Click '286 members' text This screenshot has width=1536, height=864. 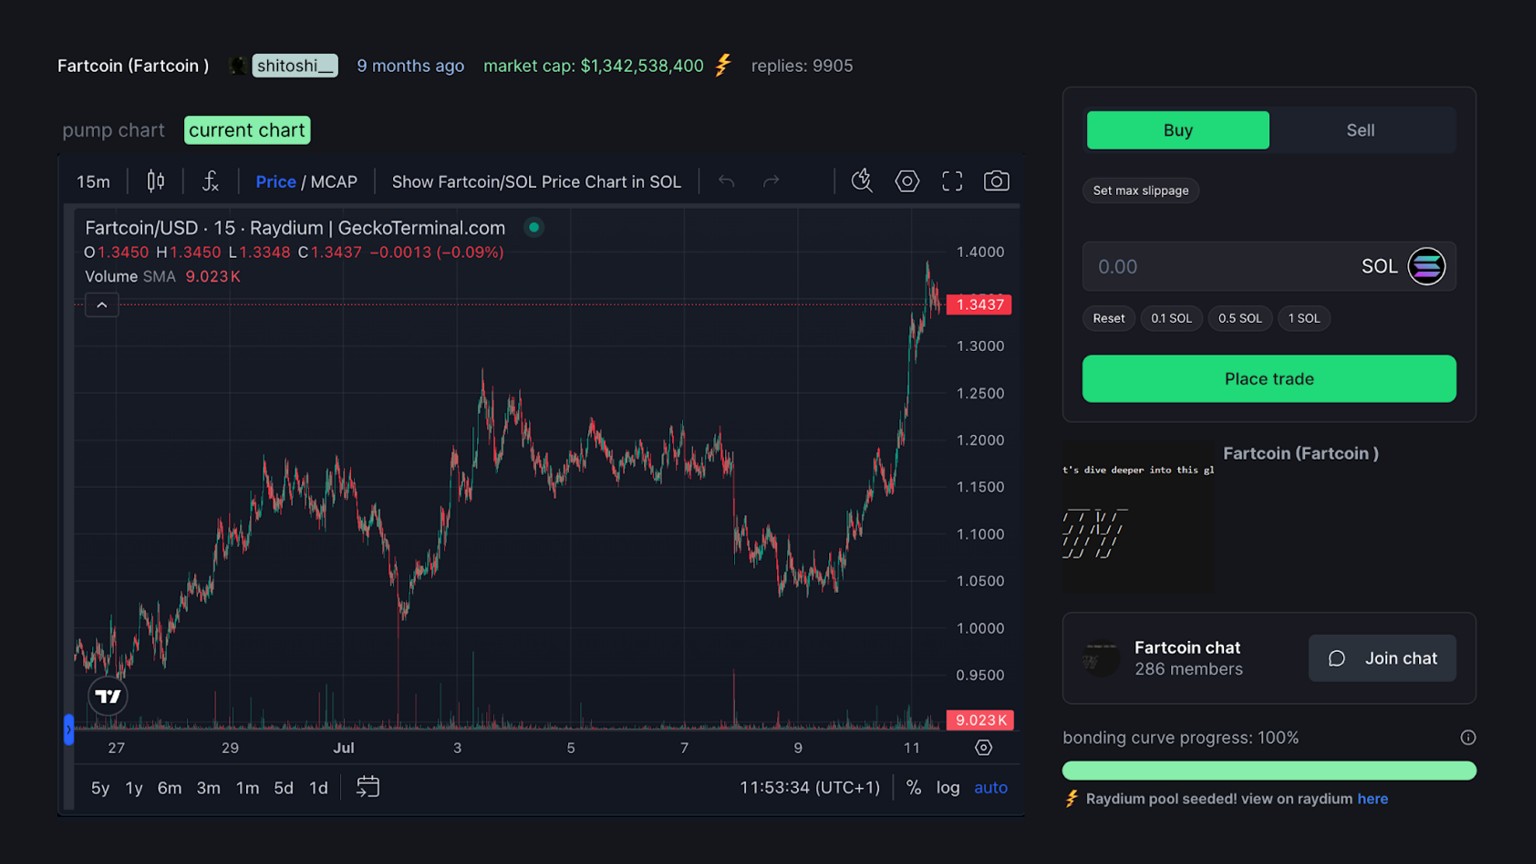pos(1189,670)
